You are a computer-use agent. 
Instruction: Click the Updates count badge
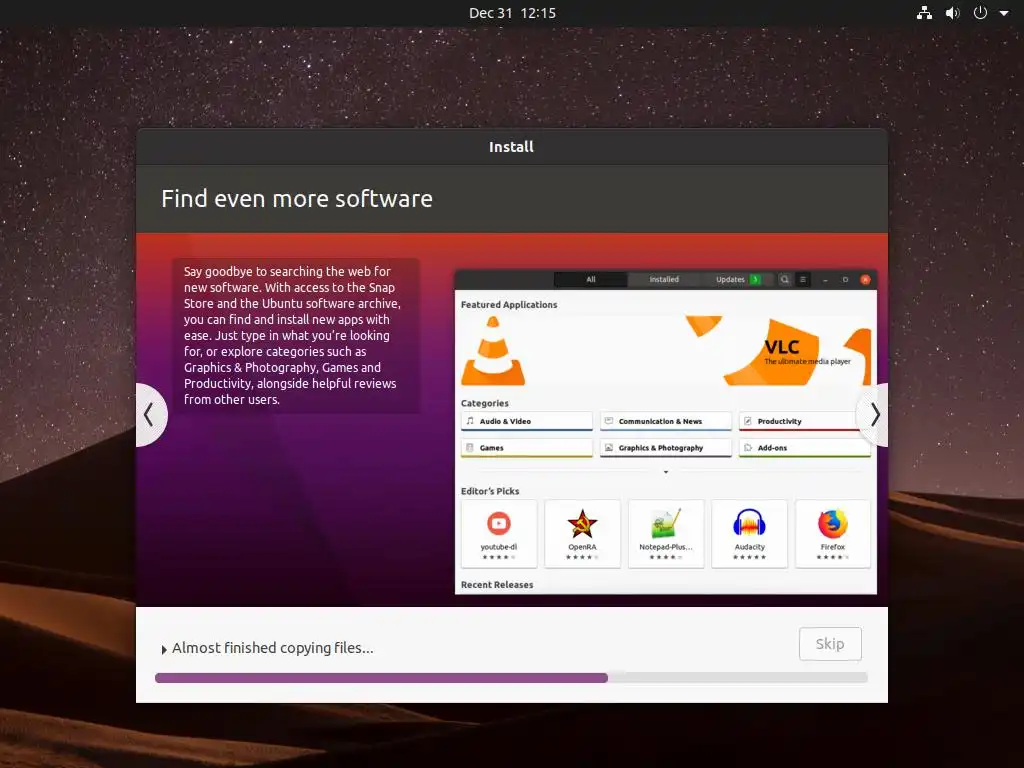(755, 280)
